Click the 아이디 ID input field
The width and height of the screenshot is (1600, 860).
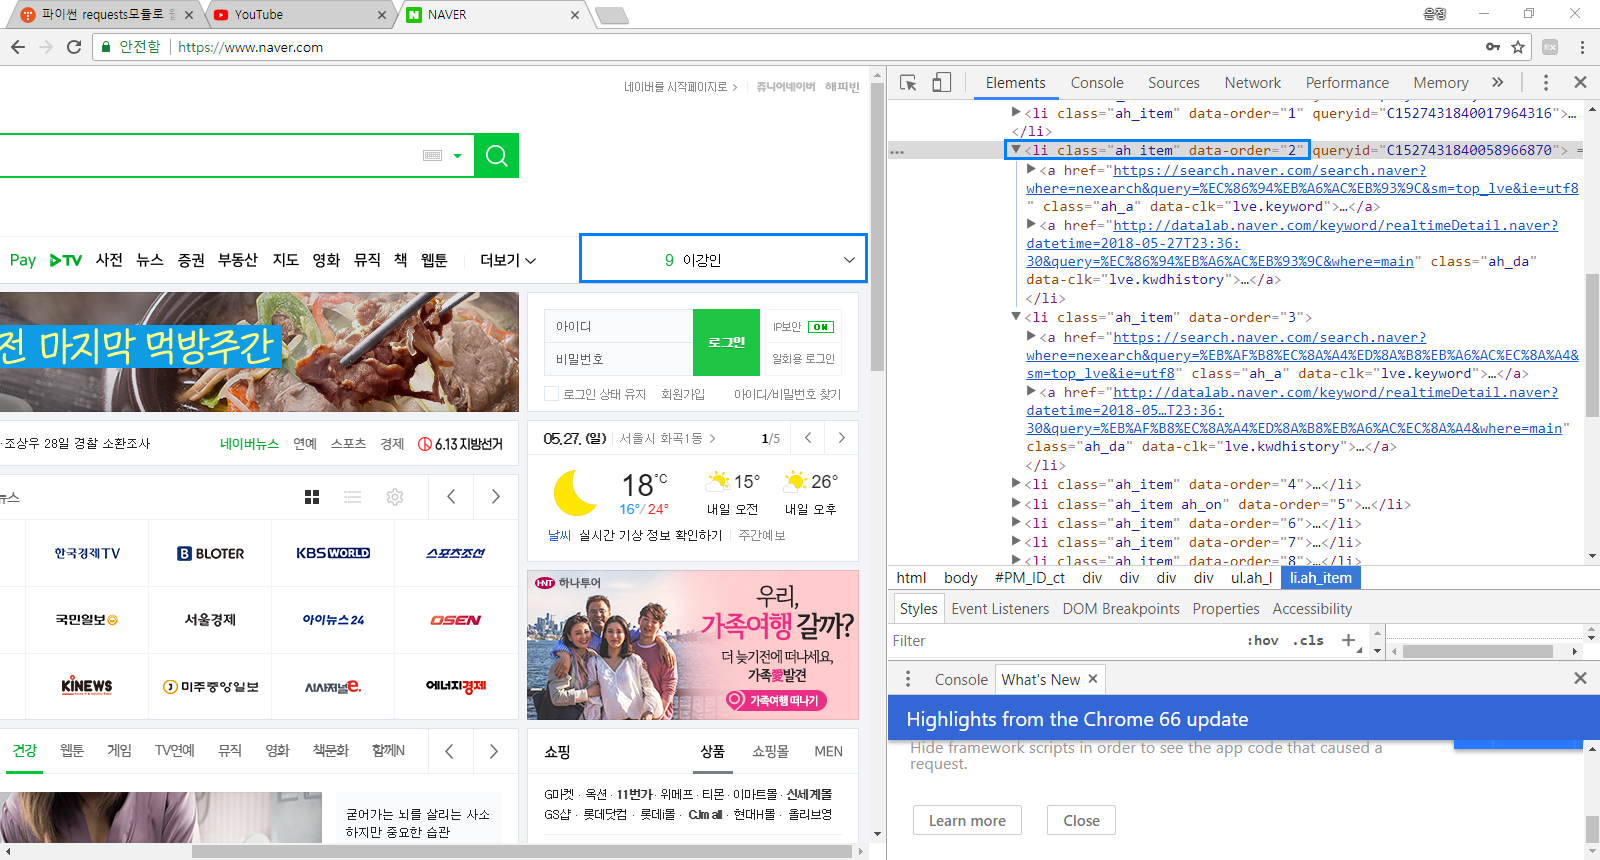coord(619,326)
